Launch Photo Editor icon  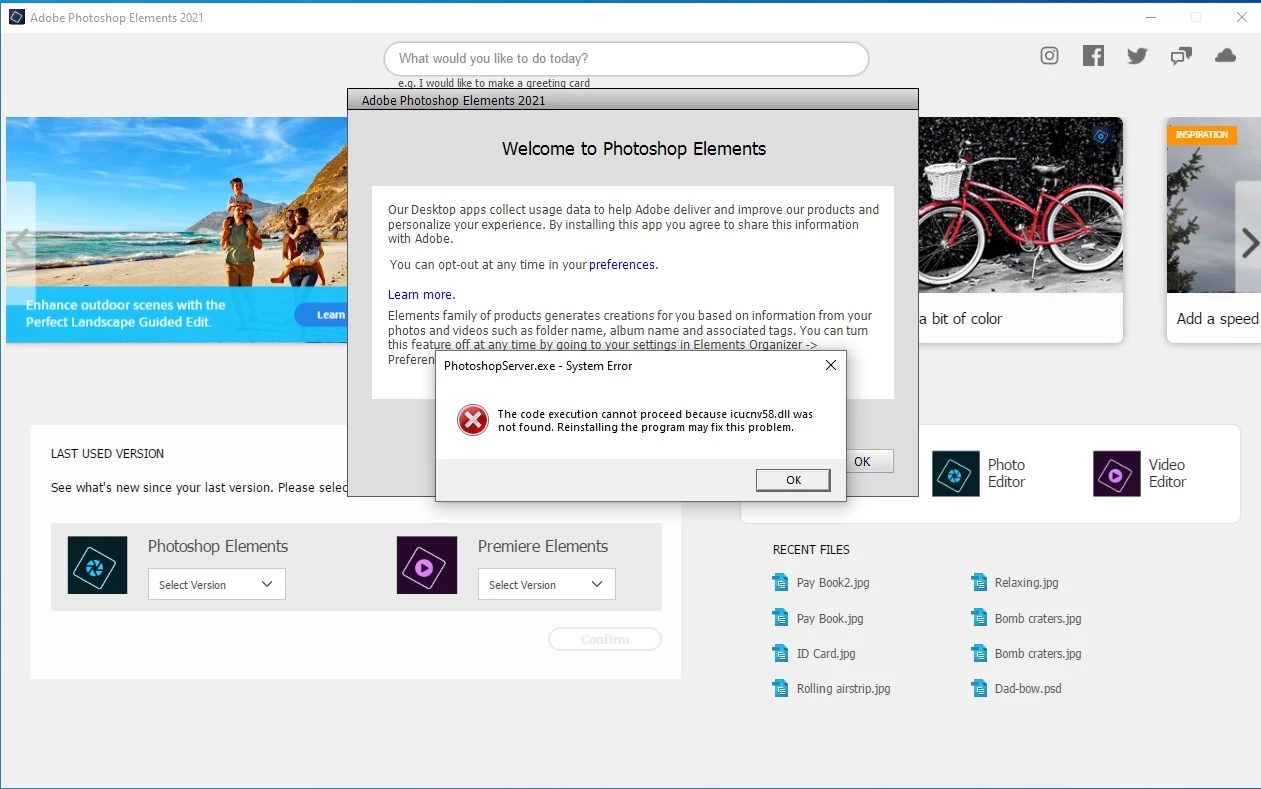[x=956, y=474]
